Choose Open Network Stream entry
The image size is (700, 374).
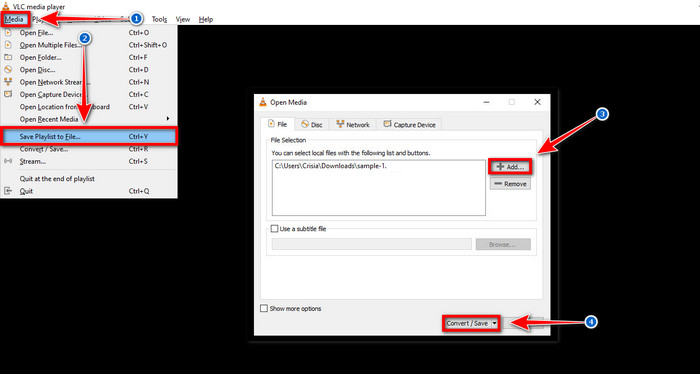pos(89,82)
